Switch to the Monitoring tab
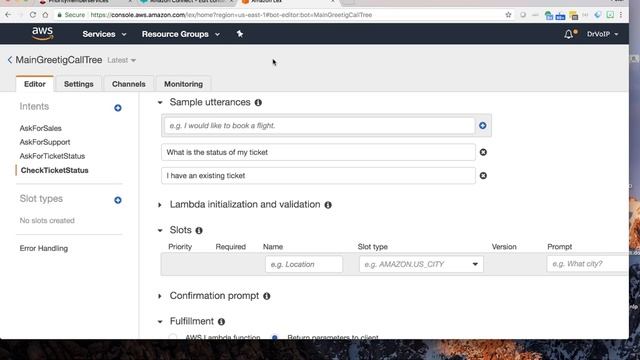 click(x=183, y=84)
